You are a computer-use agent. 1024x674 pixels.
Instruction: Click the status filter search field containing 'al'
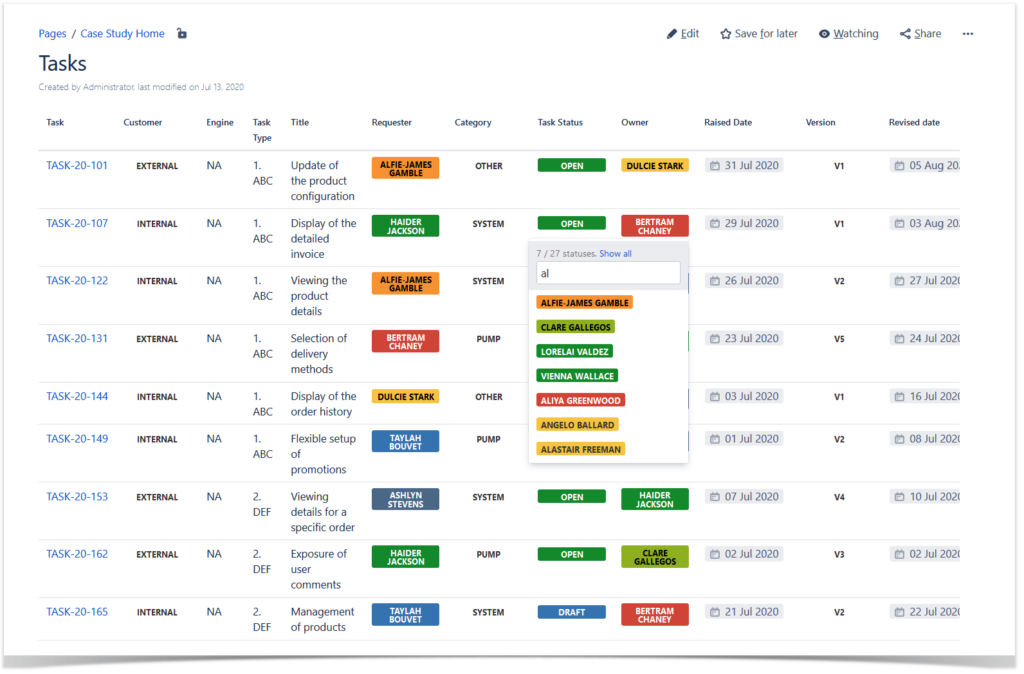pyautogui.click(x=610, y=272)
